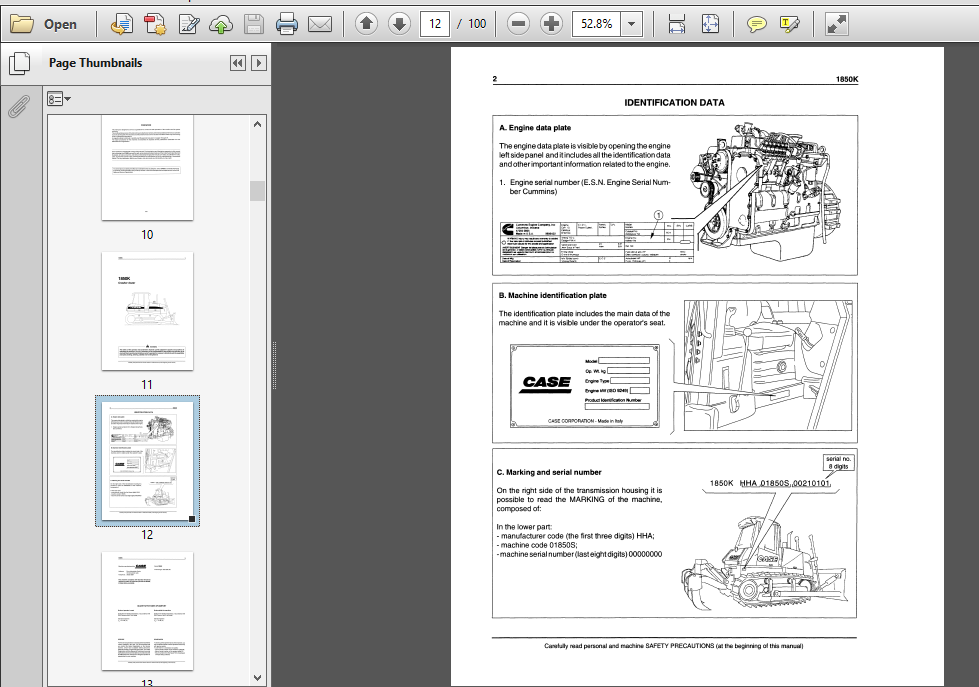Screen dimensions: 979x687
Task: Click the safety precautions footer text
Action: tap(674, 646)
